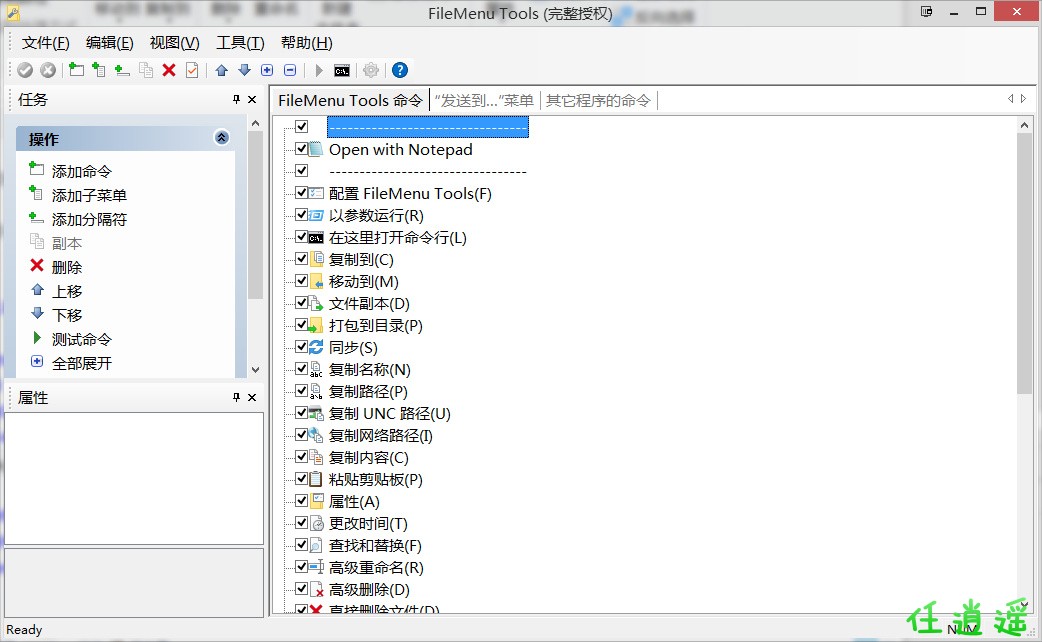Click the red delete X toolbar icon

tap(169, 70)
